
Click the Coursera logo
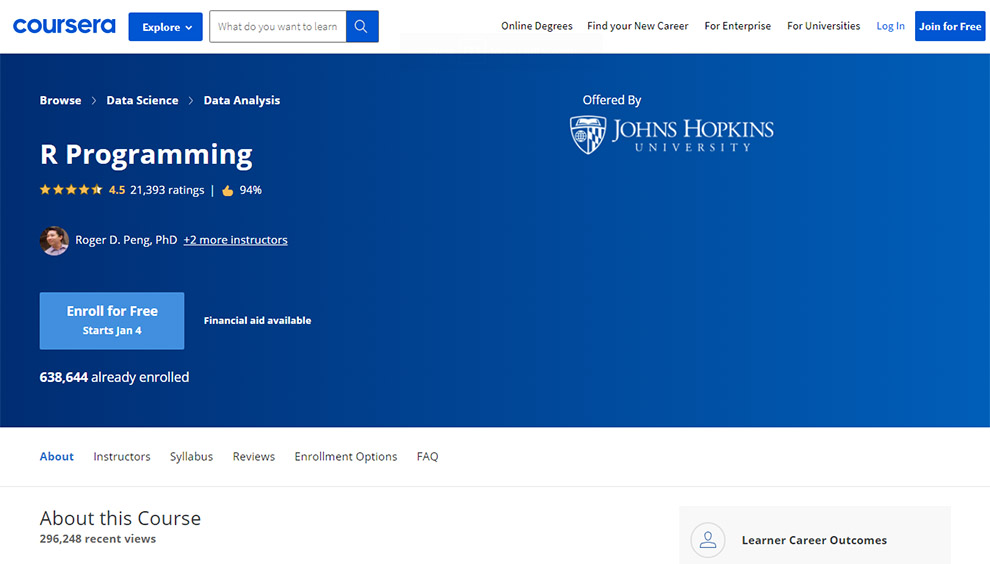point(64,26)
